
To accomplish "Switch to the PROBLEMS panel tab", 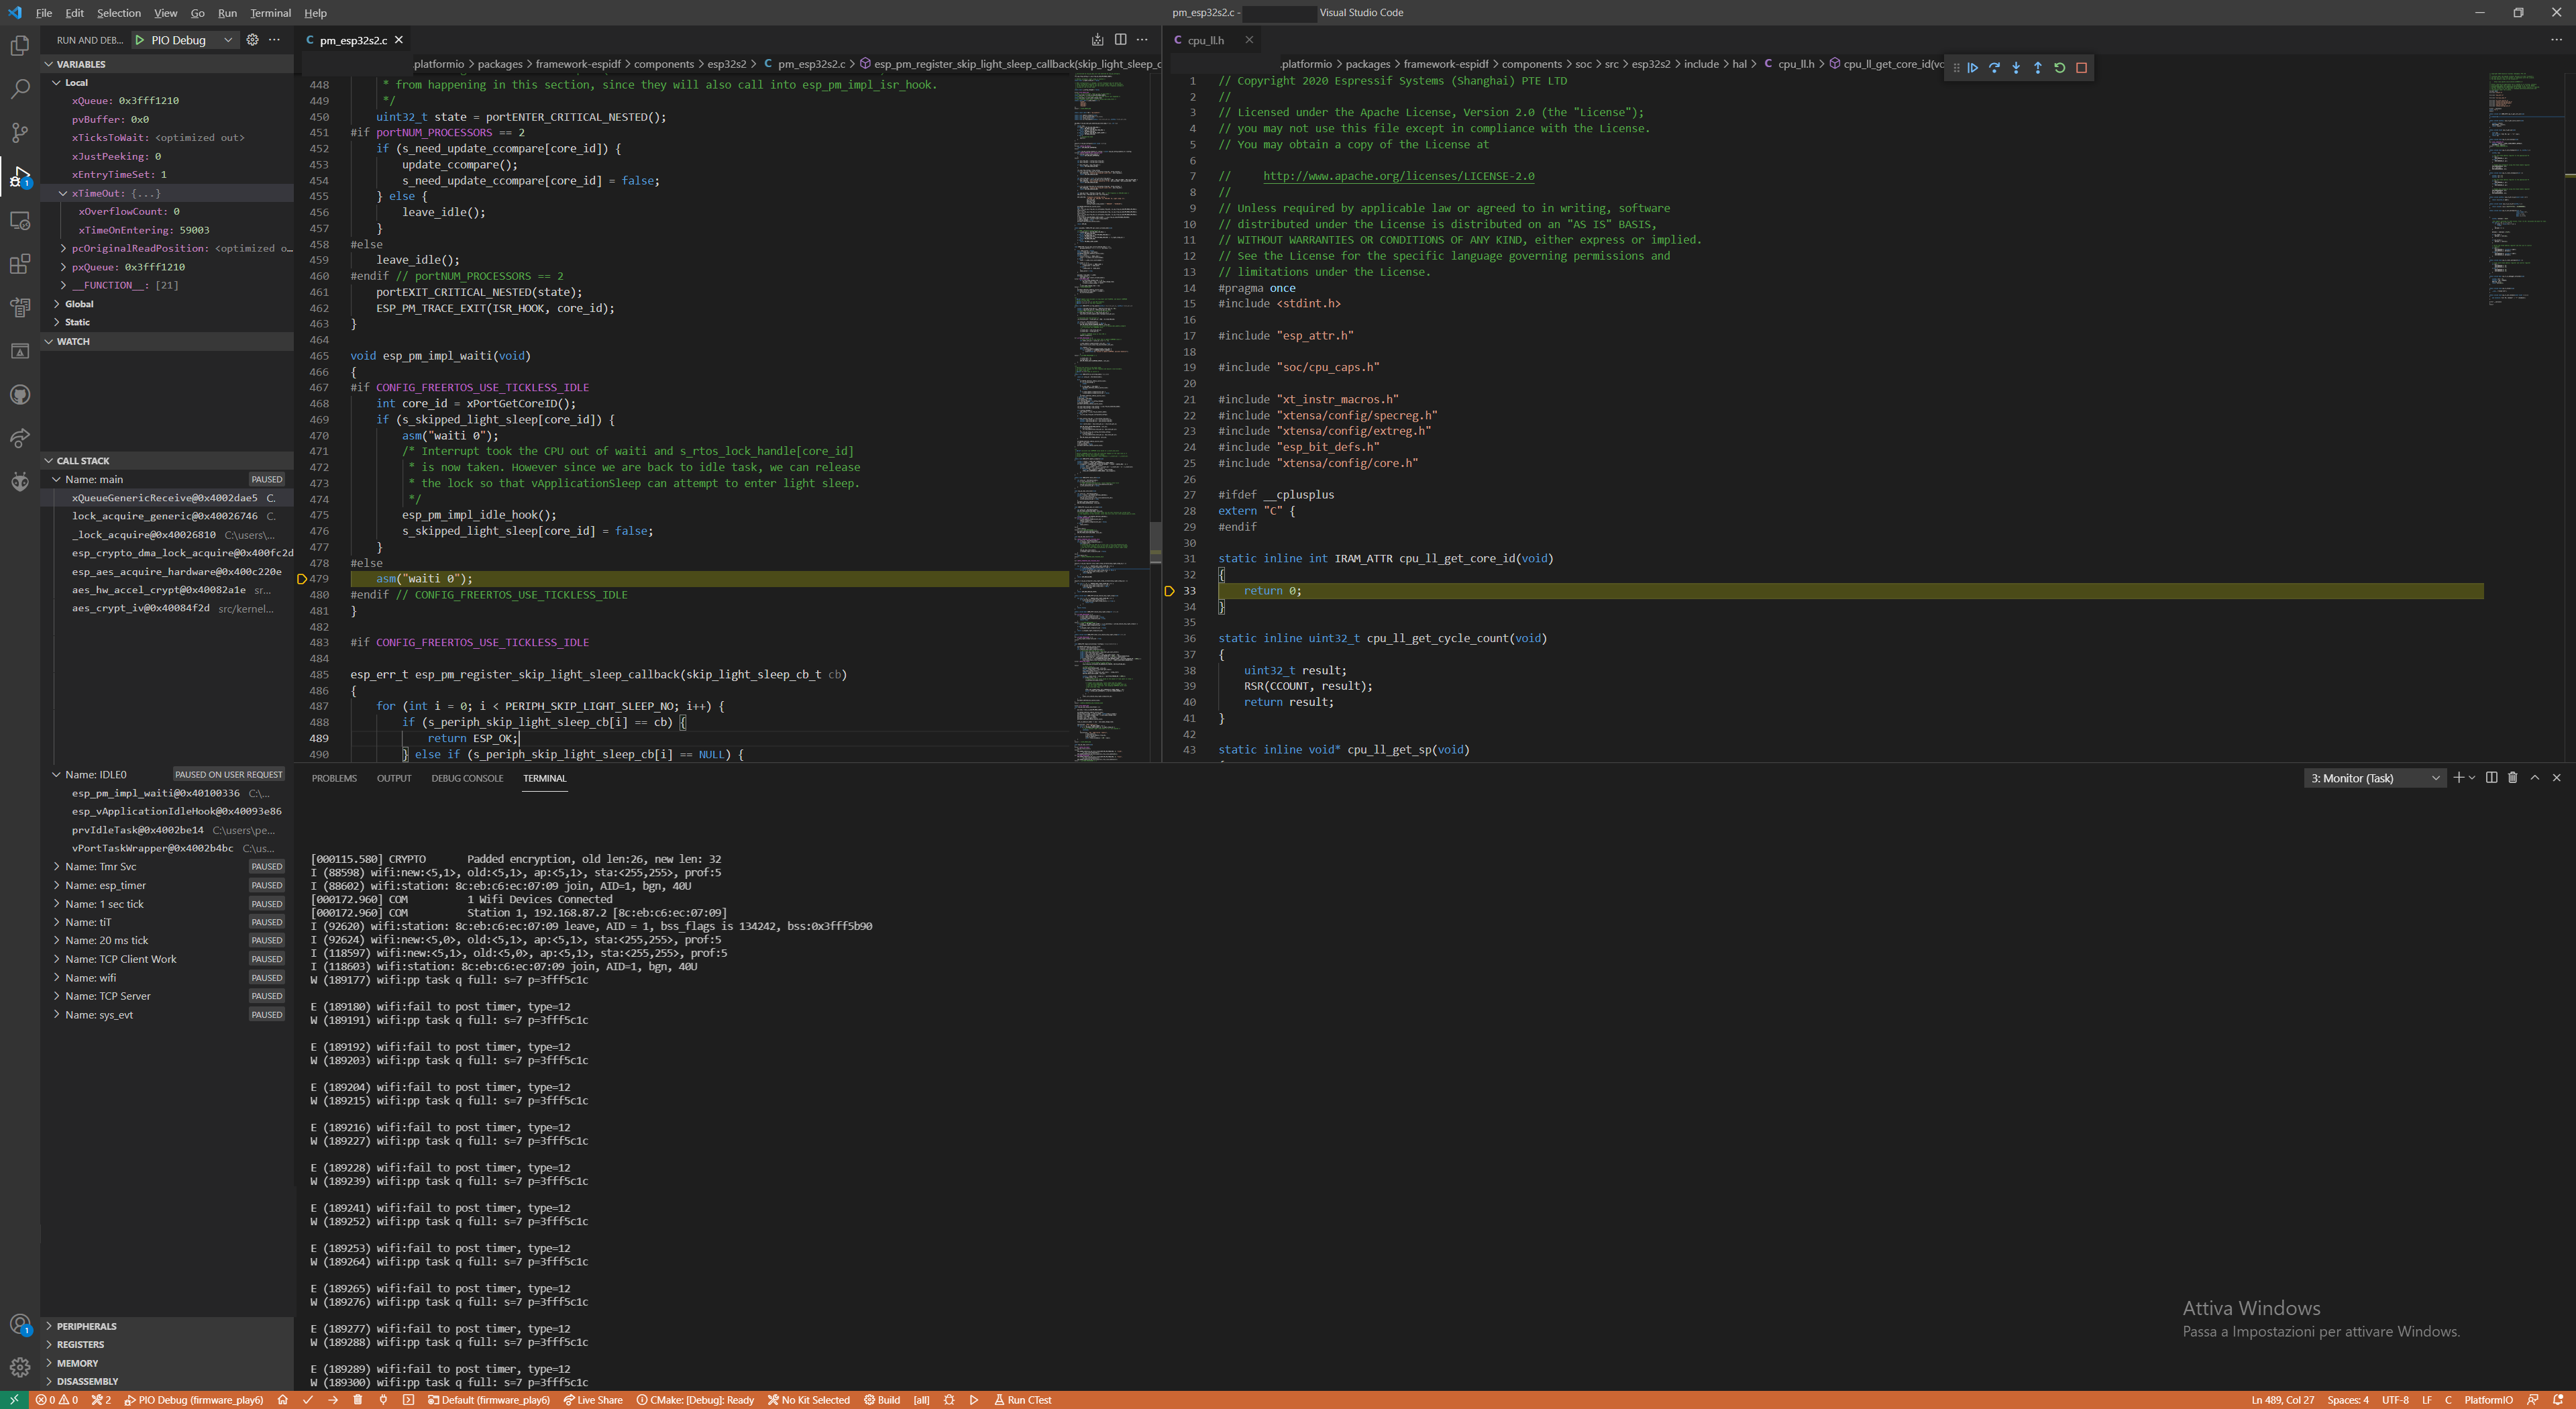I will [334, 778].
